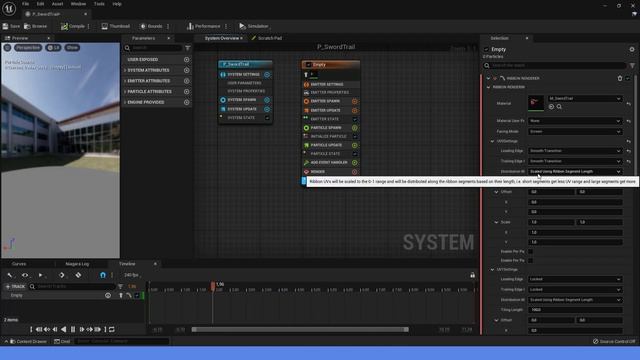Open the Selection panel settings gear
The width and height of the screenshot is (640, 360).
click(x=632, y=49)
